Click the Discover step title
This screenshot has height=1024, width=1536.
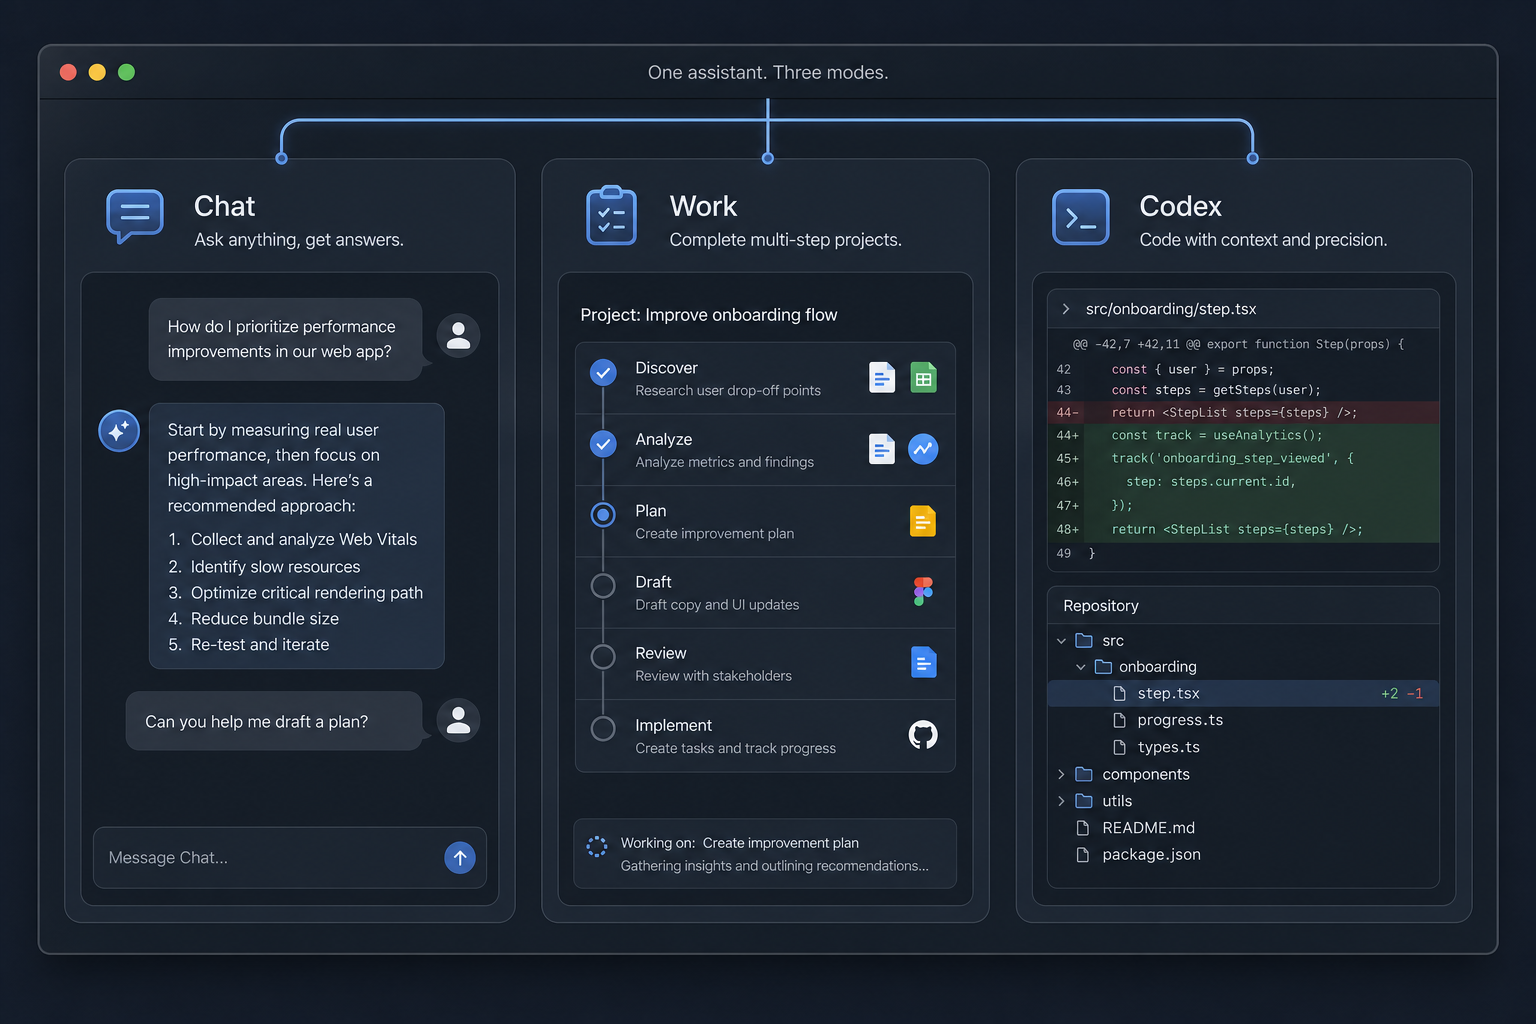tap(666, 368)
